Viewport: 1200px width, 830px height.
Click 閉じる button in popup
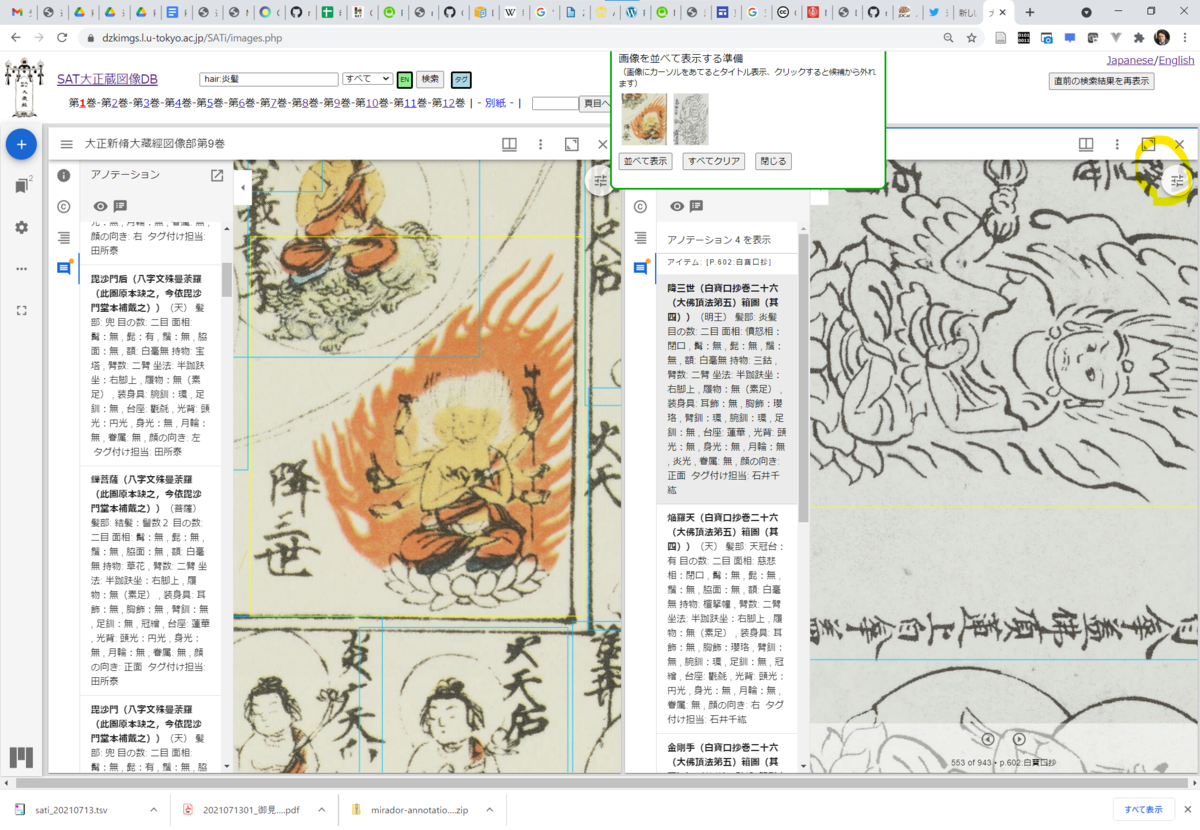click(773, 161)
